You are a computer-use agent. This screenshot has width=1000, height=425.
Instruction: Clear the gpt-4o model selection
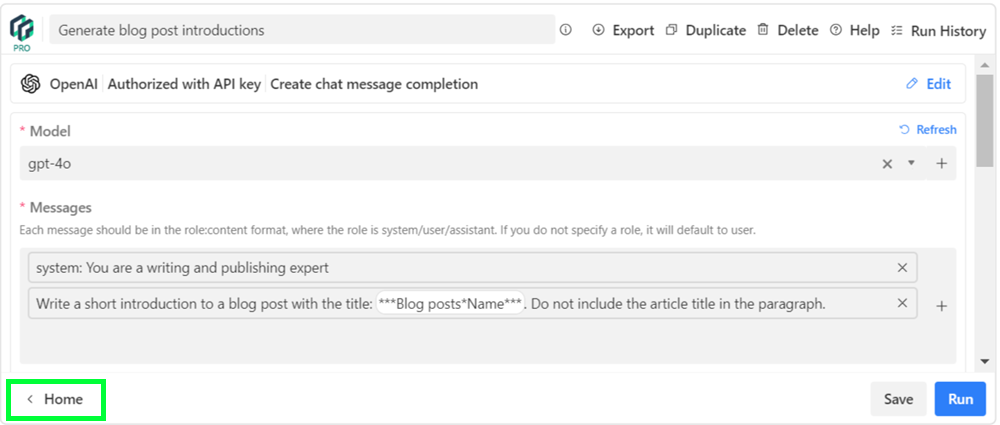tap(887, 163)
